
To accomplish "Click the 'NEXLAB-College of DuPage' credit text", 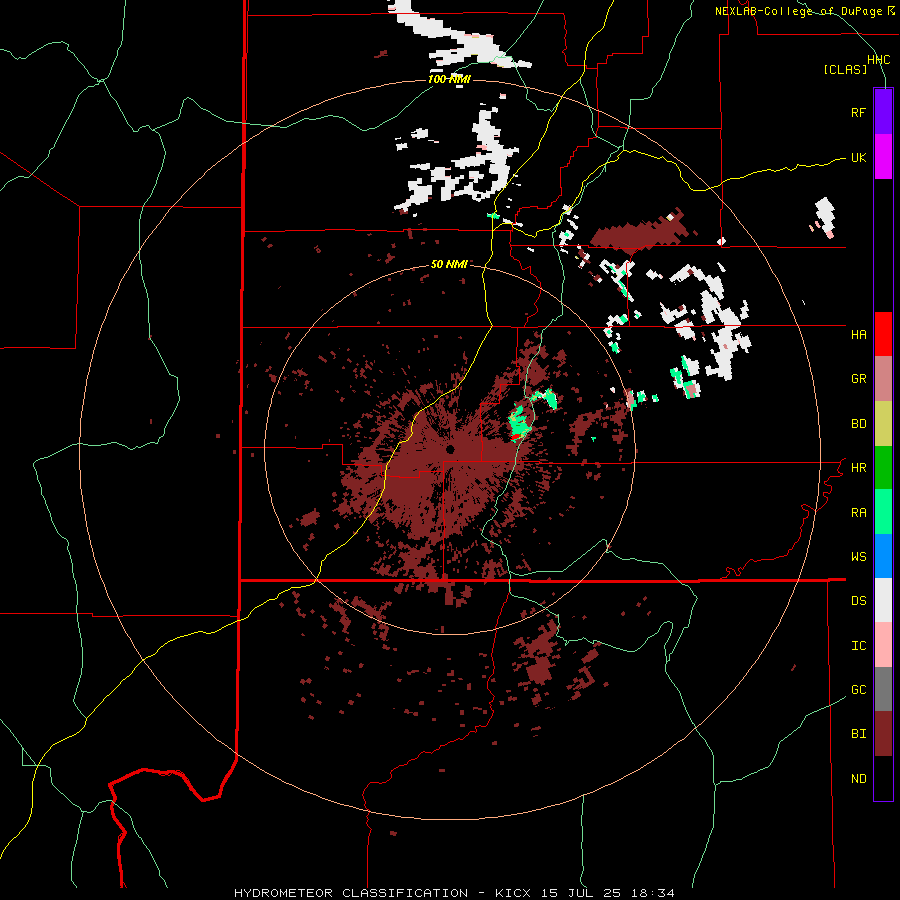I will coord(798,11).
